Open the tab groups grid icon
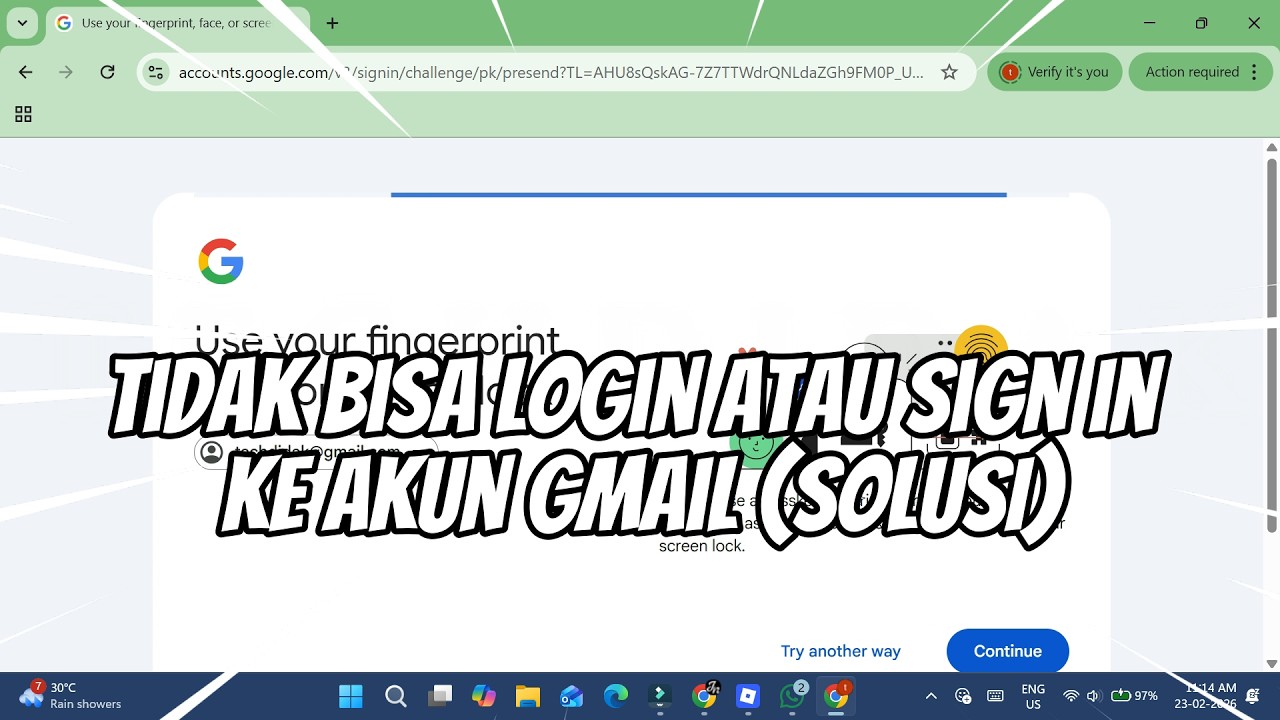Image resolution: width=1280 pixels, height=720 pixels. click(23, 114)
